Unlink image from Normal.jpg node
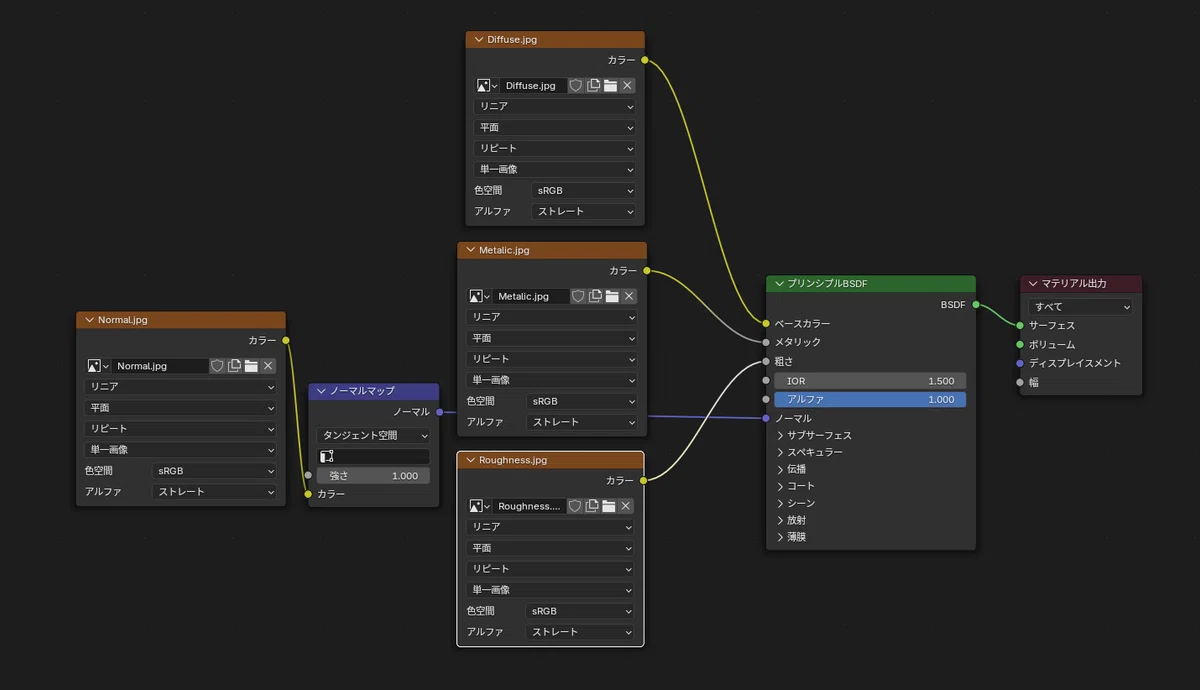Screen dimensions: 1200x690 pyautogui.click(x=268, y=366)
